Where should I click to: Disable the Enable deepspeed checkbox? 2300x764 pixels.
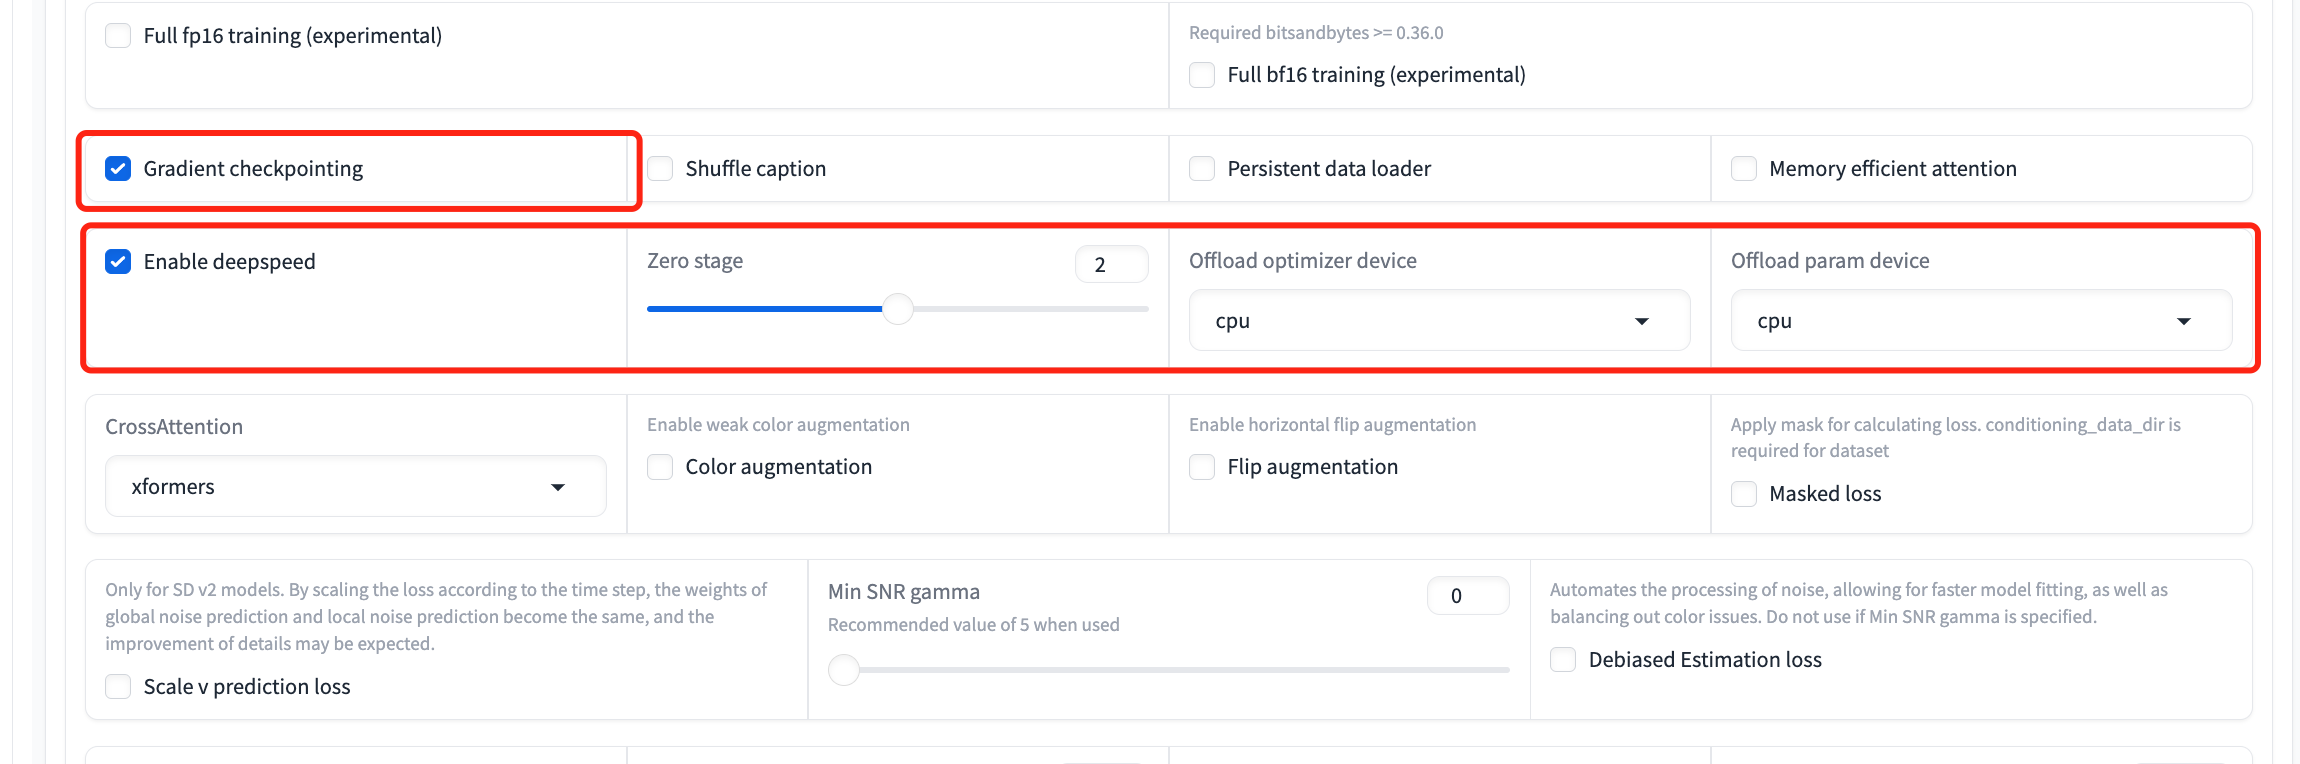[118, 262]
